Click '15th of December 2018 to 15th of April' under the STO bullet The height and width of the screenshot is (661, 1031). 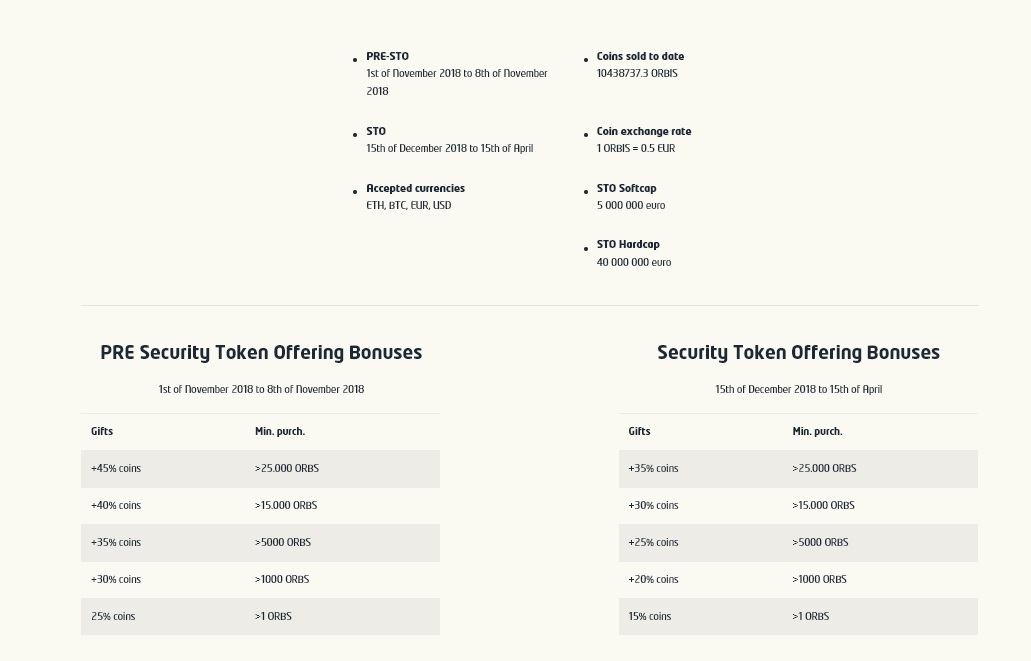pyautogui.click(x=449, y=148)
